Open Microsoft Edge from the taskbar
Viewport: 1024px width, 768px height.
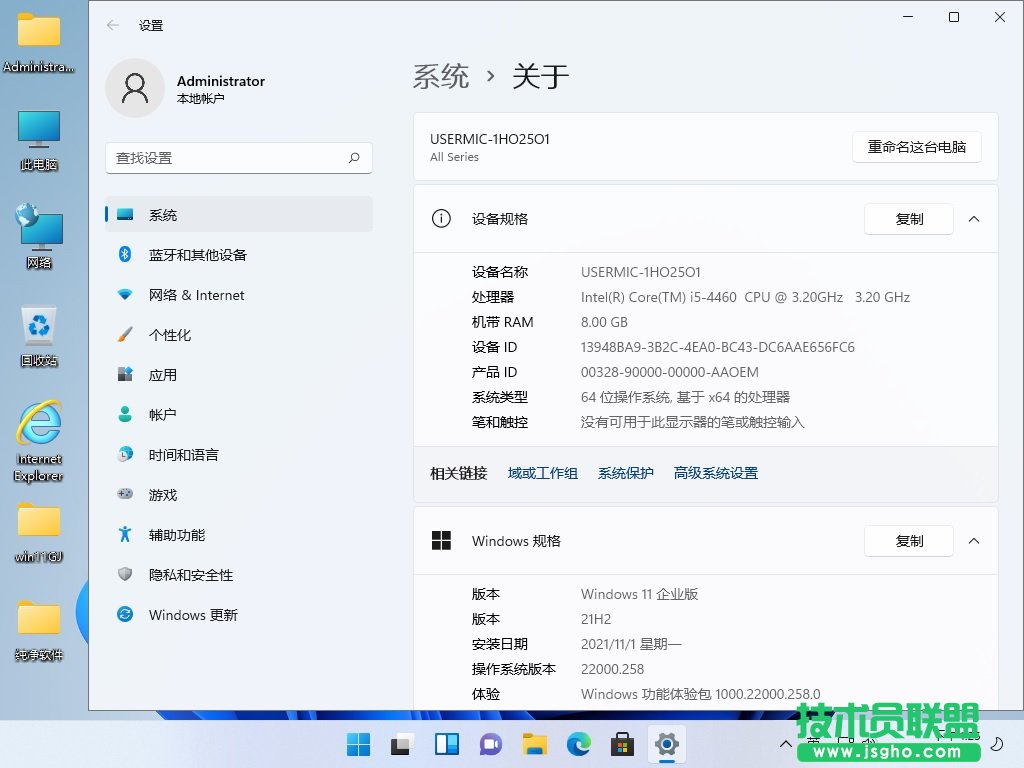click(579, 744)
